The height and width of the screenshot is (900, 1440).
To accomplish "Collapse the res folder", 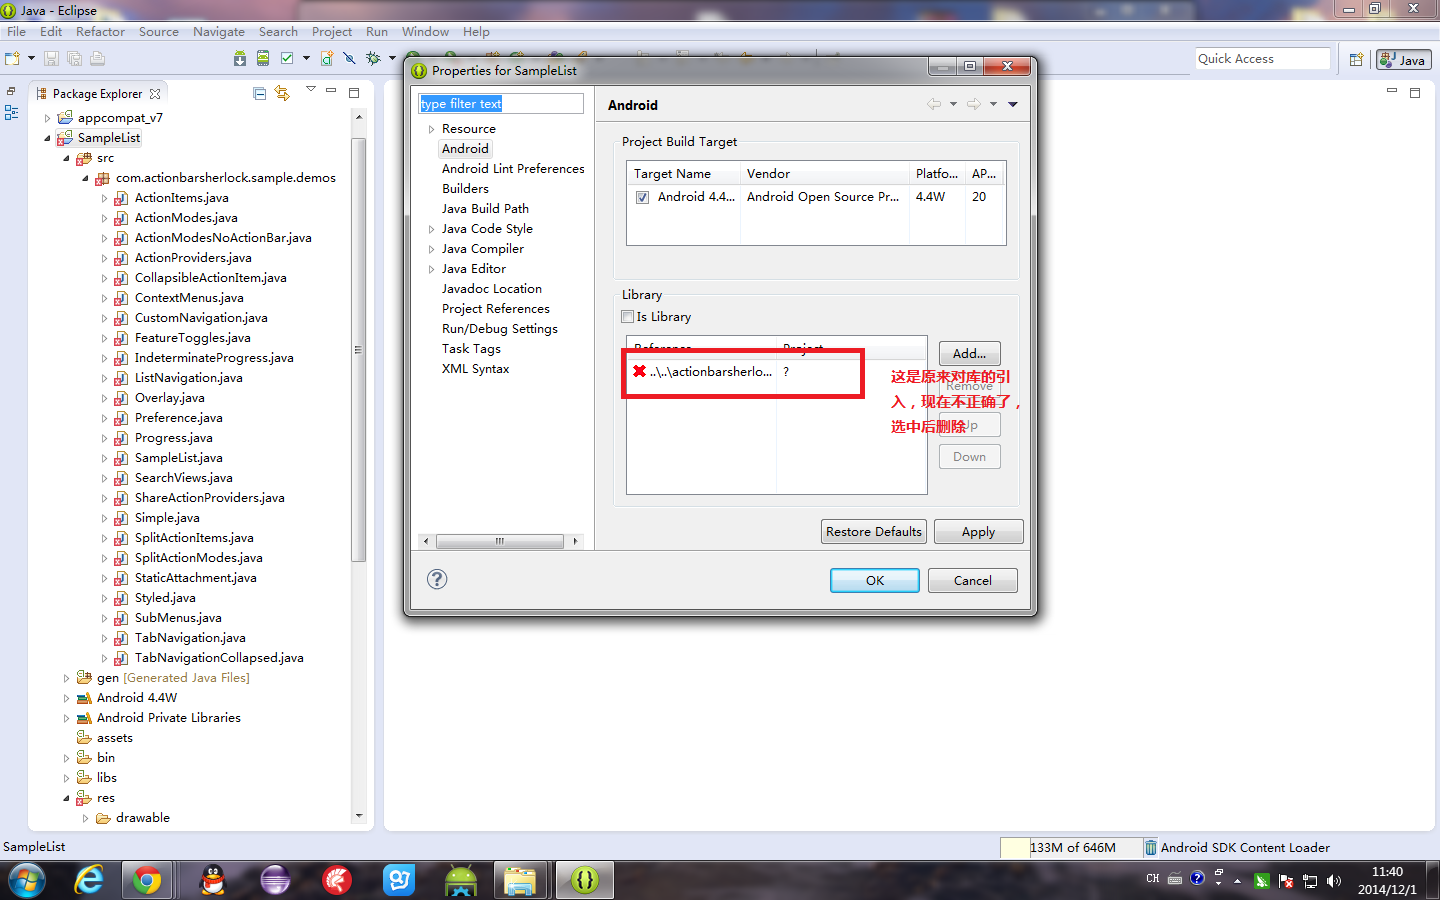I will 67,798.
